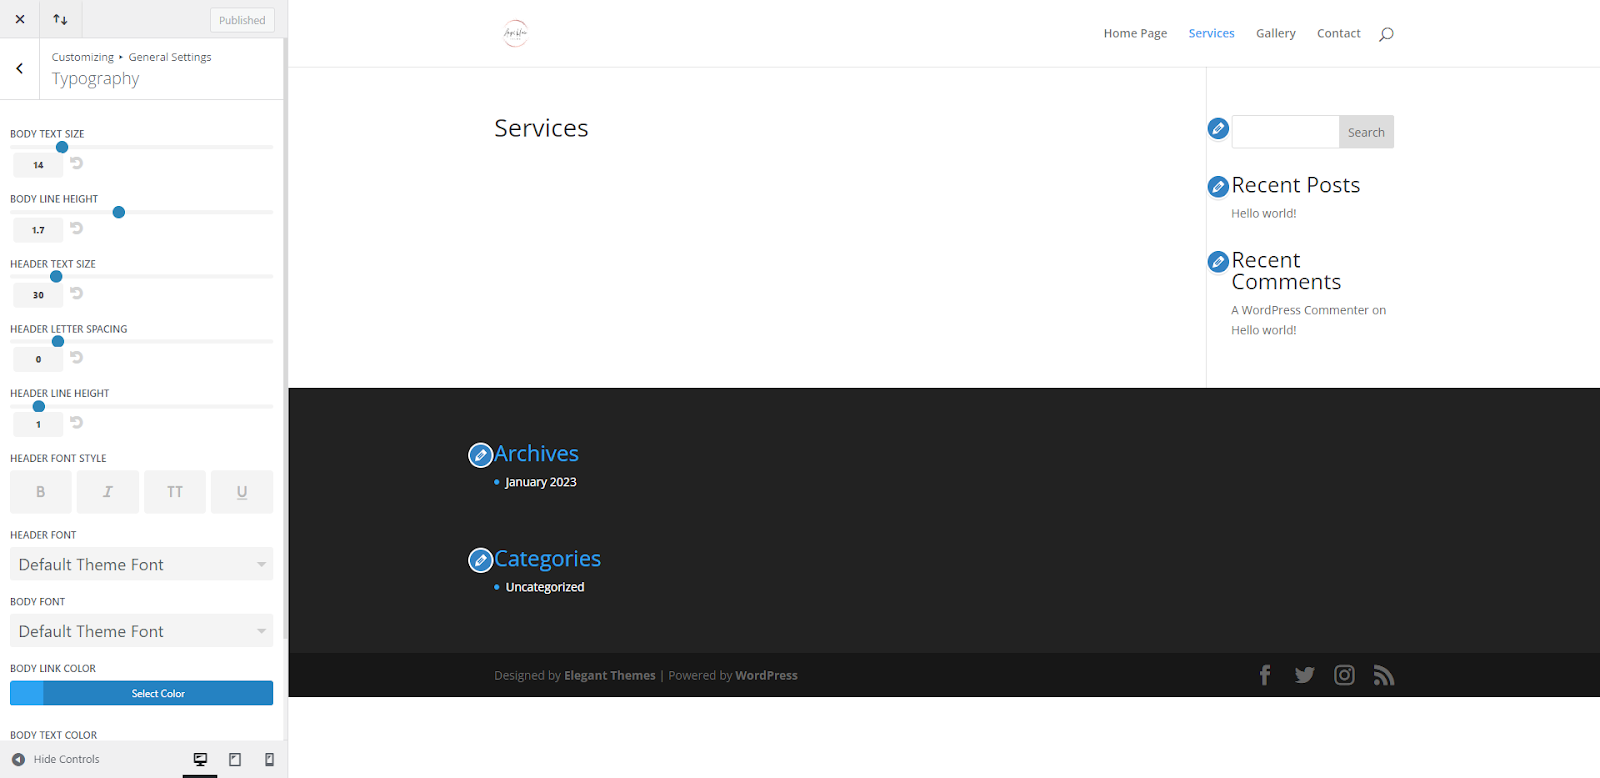This screenshot has height=778, width=1600.
Task: Click the Body Text Size slider handle
Action: pyautogui.click(x=62, y=147)
